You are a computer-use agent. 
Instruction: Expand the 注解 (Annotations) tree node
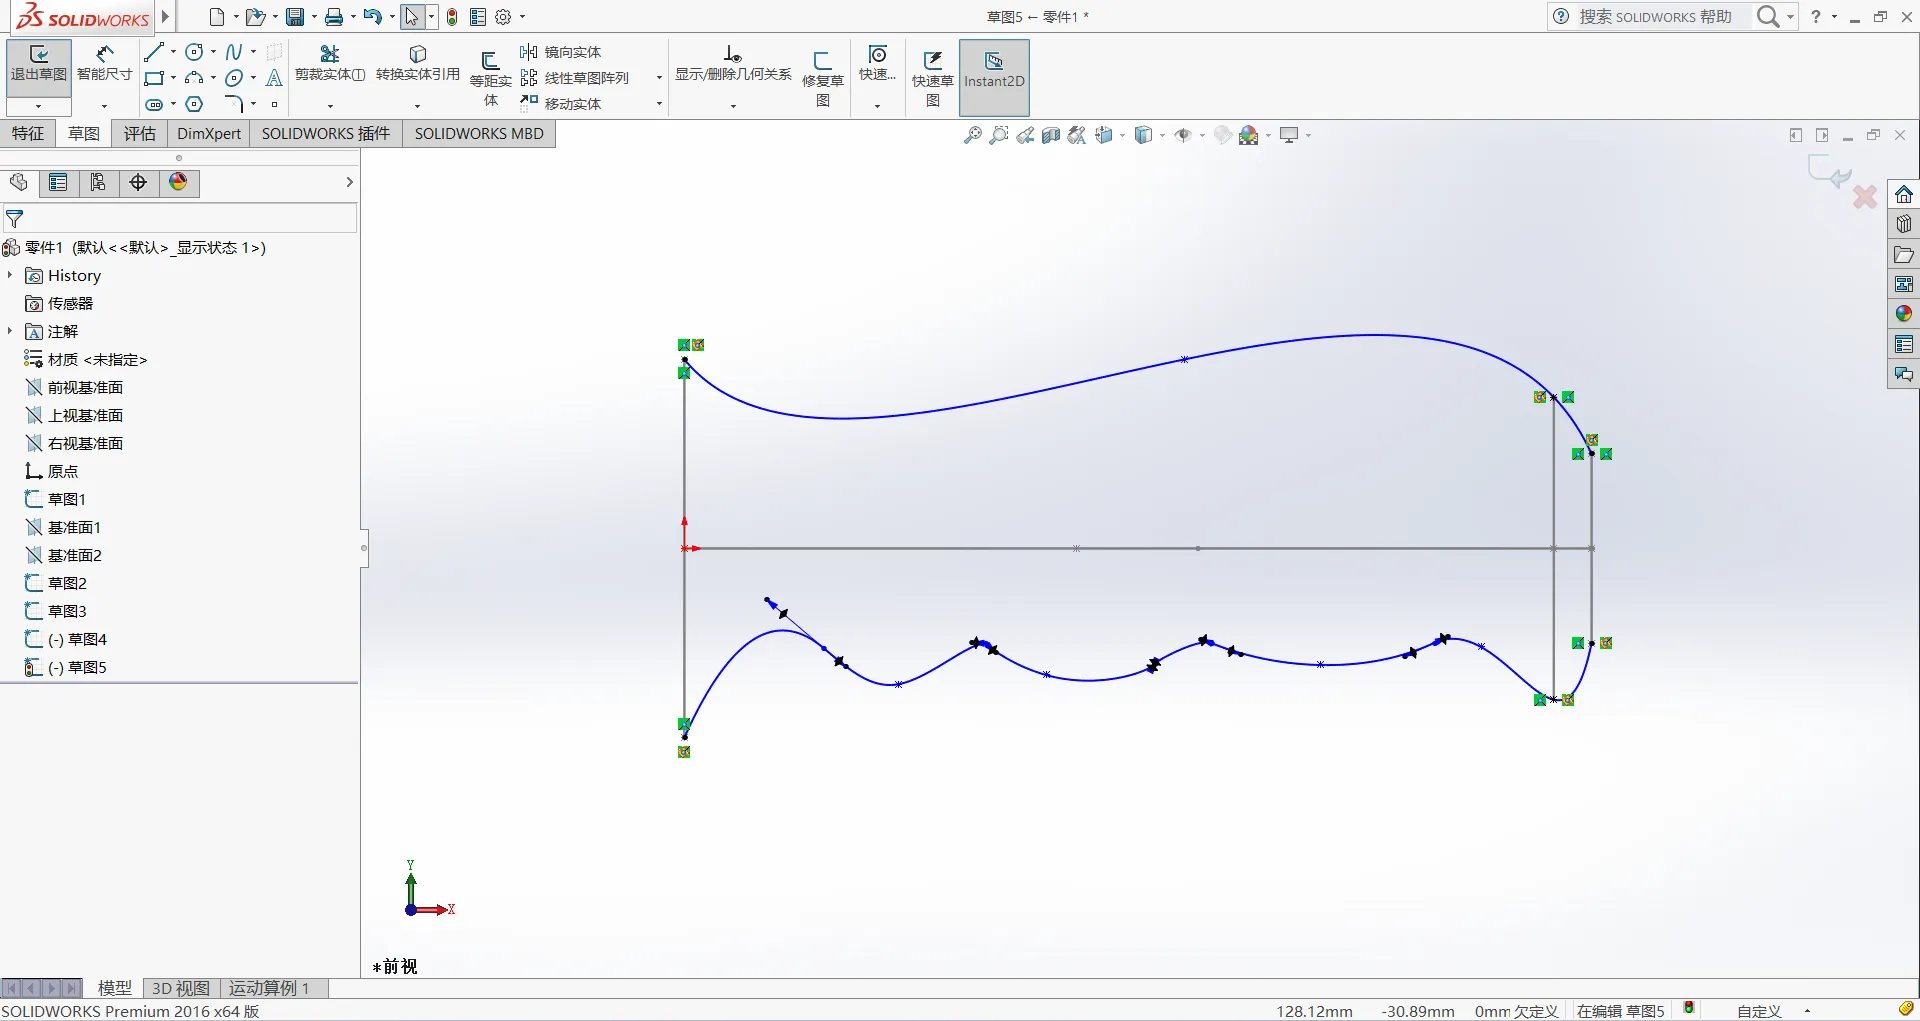[x=10, y=331]
